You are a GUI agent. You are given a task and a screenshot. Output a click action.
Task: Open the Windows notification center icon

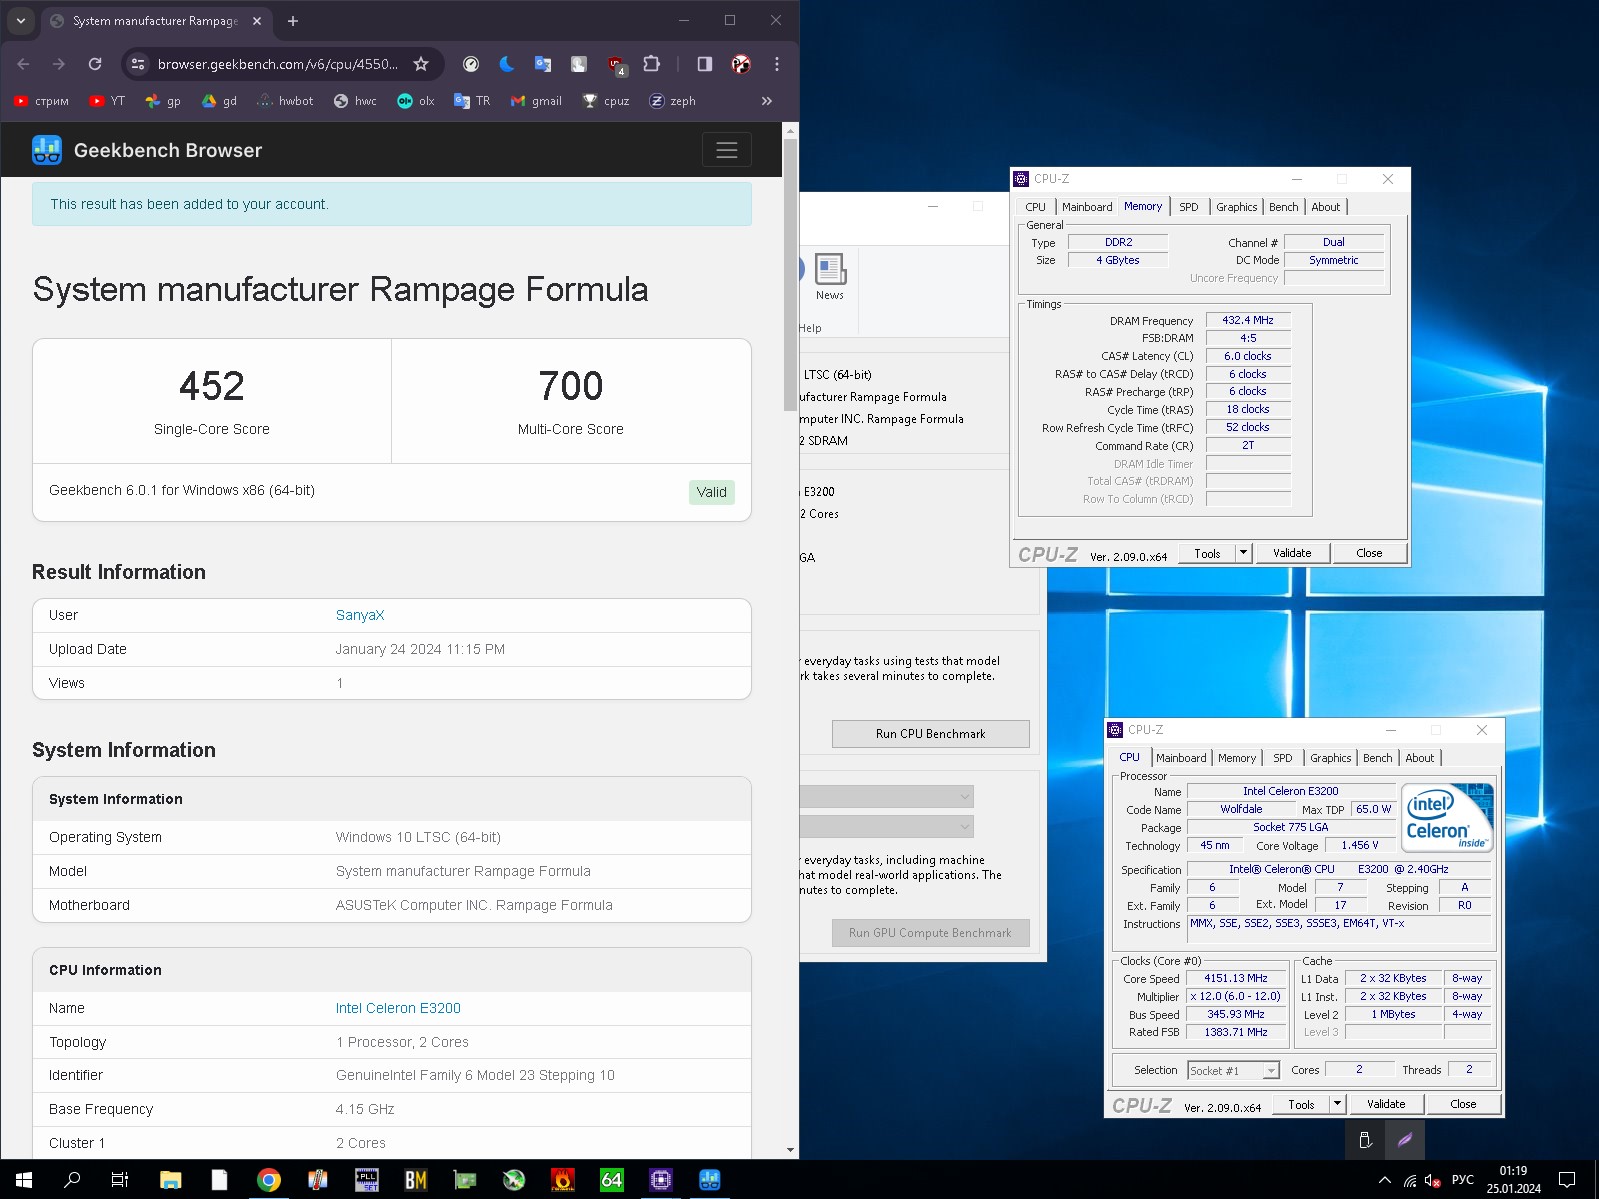(1568, 1180)
